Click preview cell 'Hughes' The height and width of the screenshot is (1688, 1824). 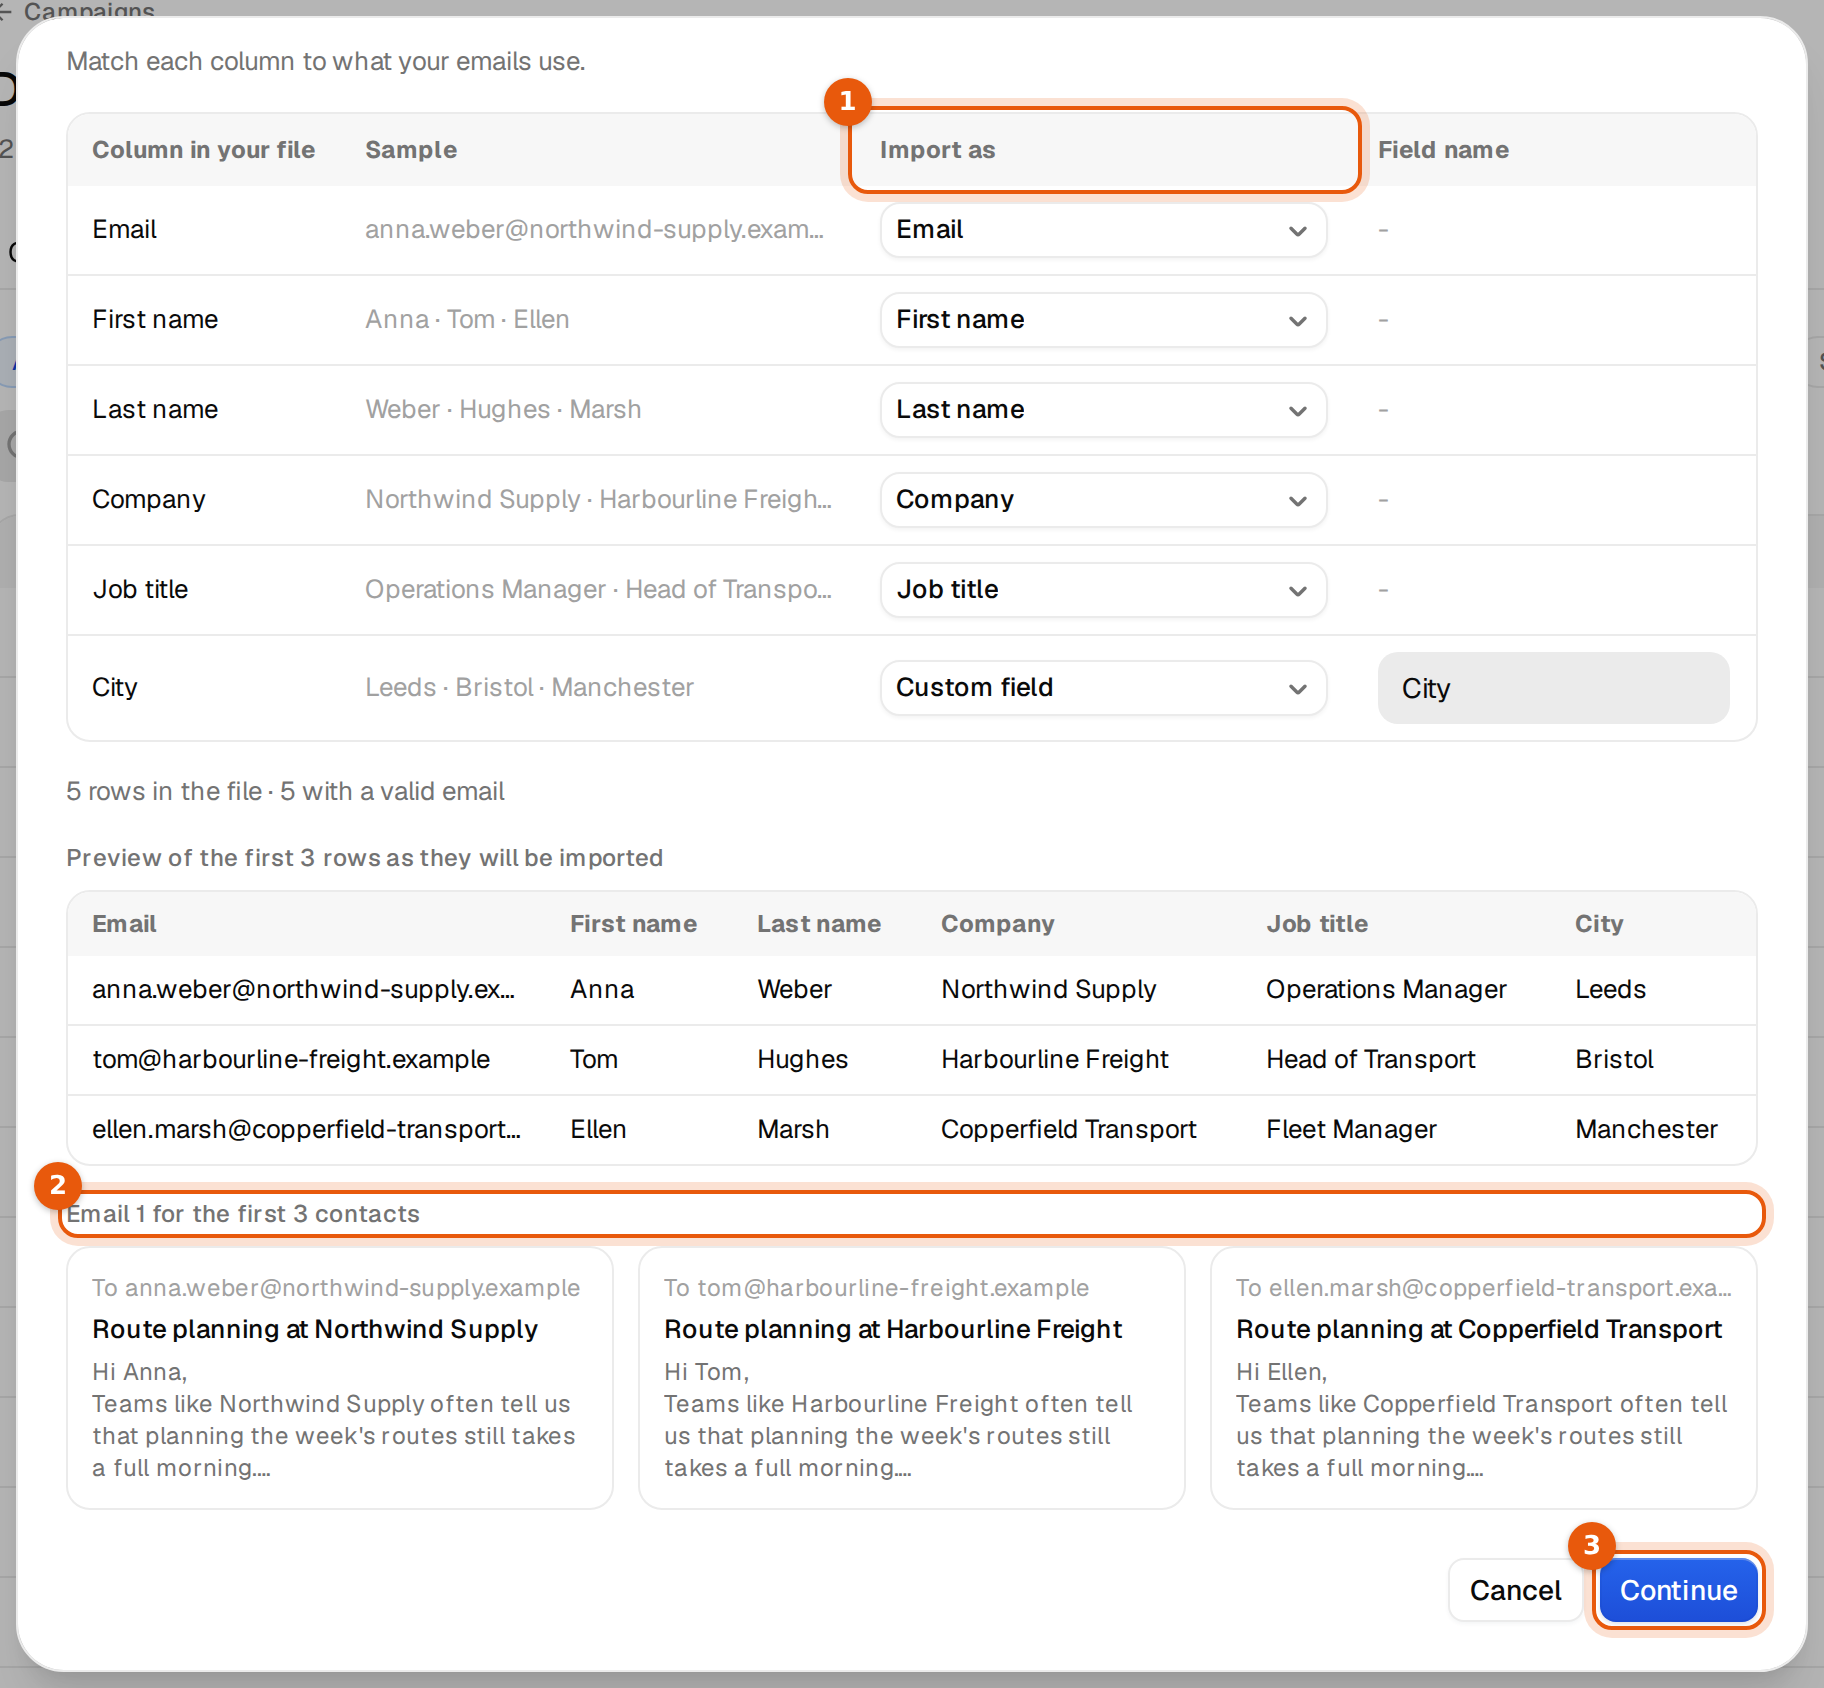click(802, 1060)
